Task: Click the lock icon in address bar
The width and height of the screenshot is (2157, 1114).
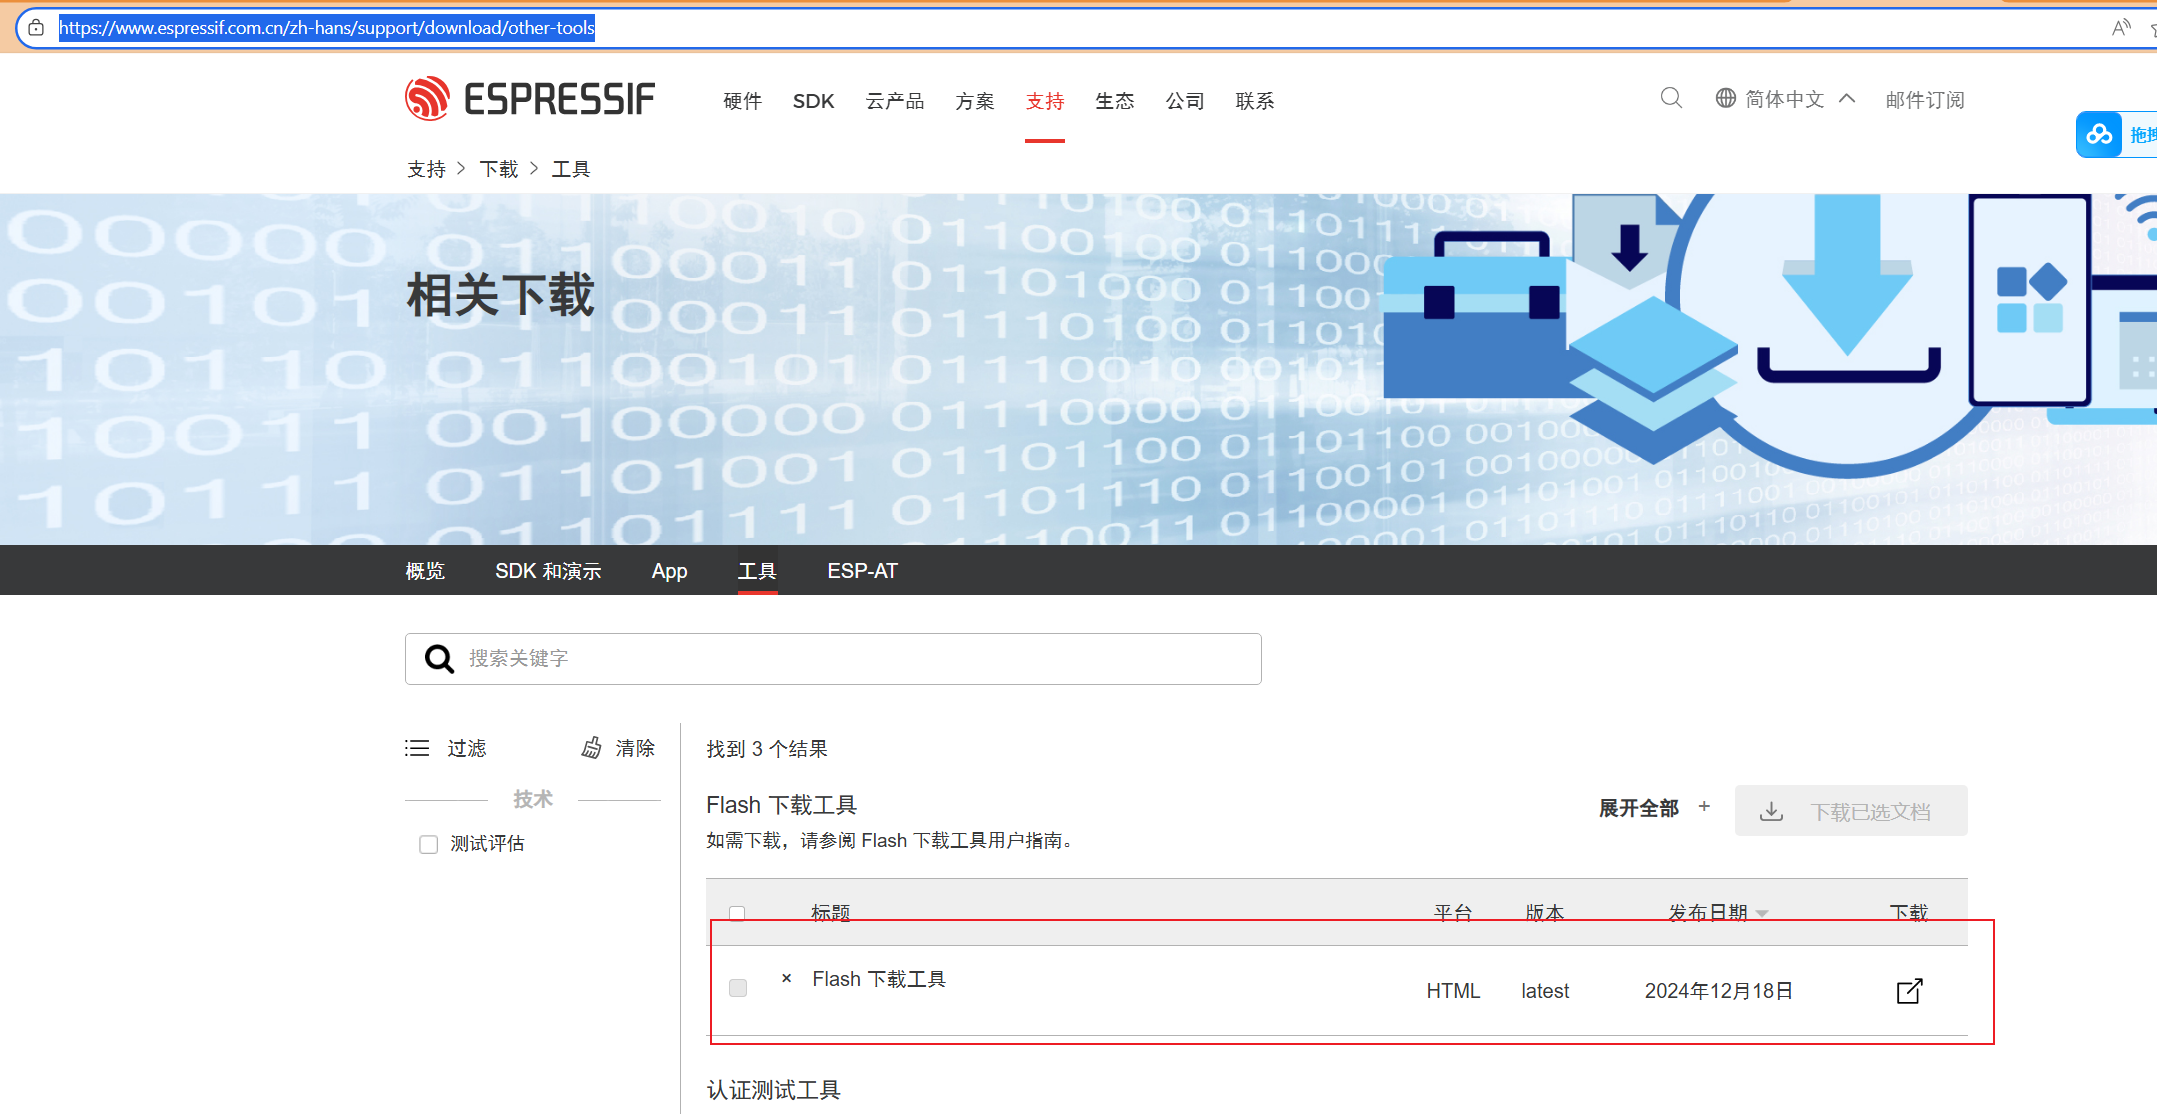Action: pos(36,28)
